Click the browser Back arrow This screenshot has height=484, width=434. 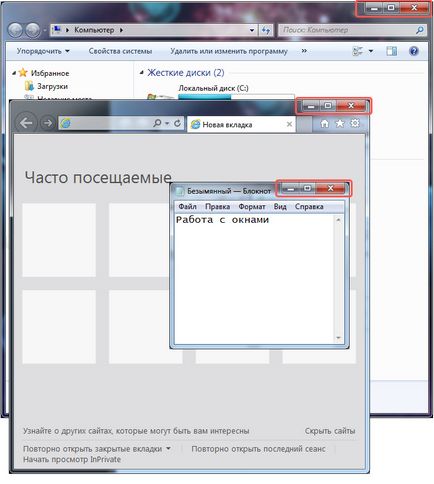[26, 123]
